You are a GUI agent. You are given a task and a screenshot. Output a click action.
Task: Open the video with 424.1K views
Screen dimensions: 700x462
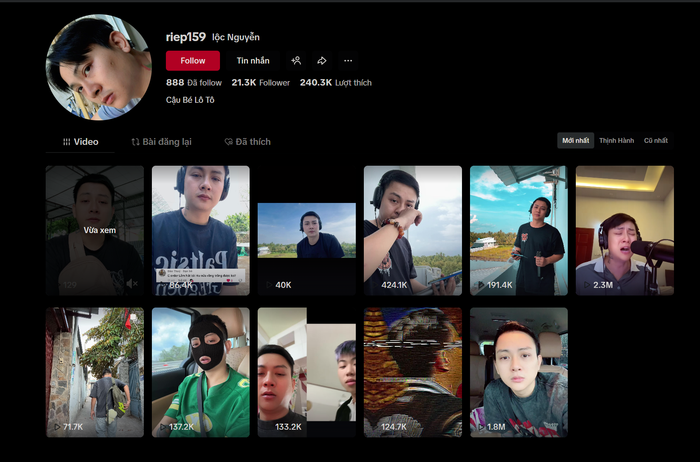pos(412,230)
